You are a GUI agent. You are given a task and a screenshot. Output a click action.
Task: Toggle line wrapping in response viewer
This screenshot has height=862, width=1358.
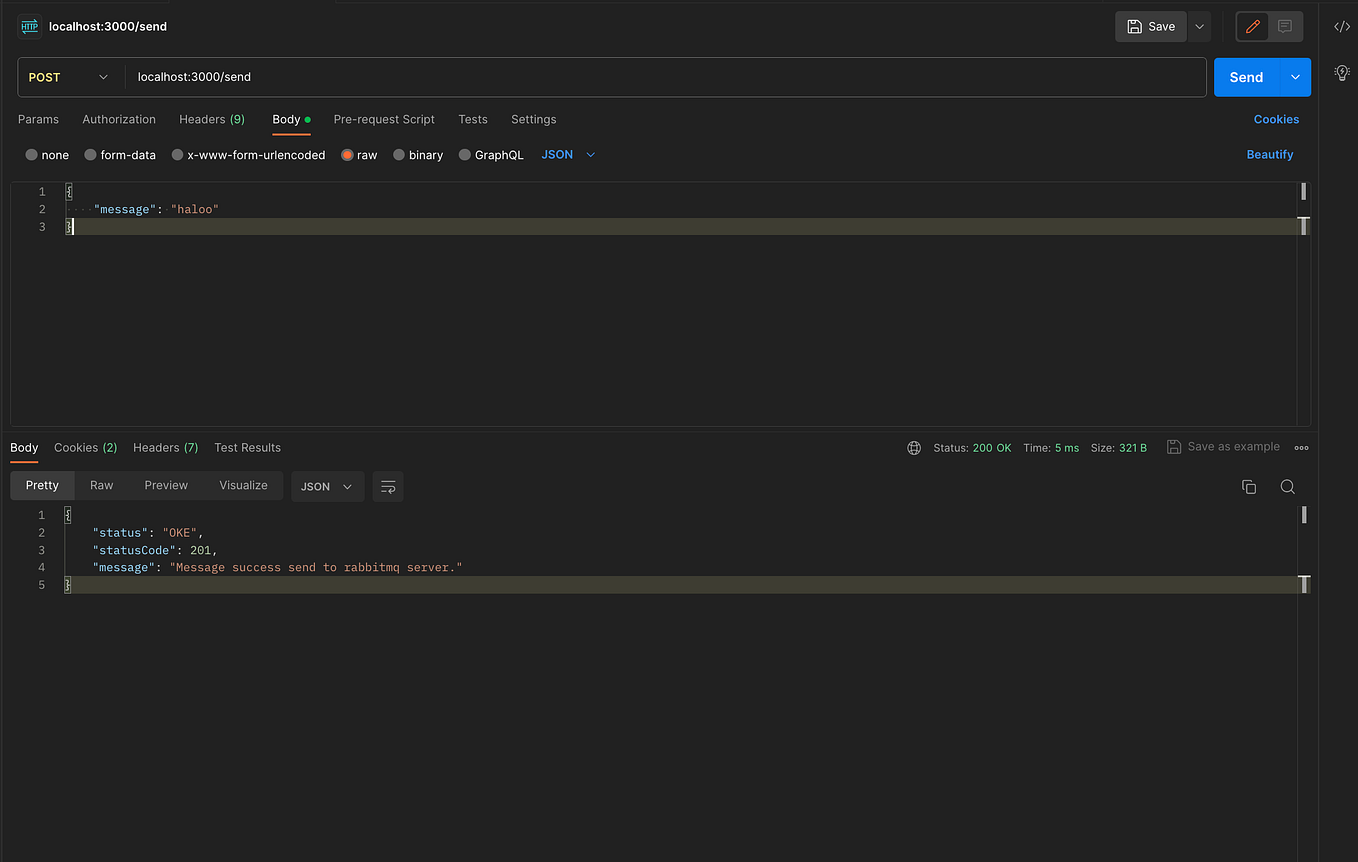coord(388,486)
